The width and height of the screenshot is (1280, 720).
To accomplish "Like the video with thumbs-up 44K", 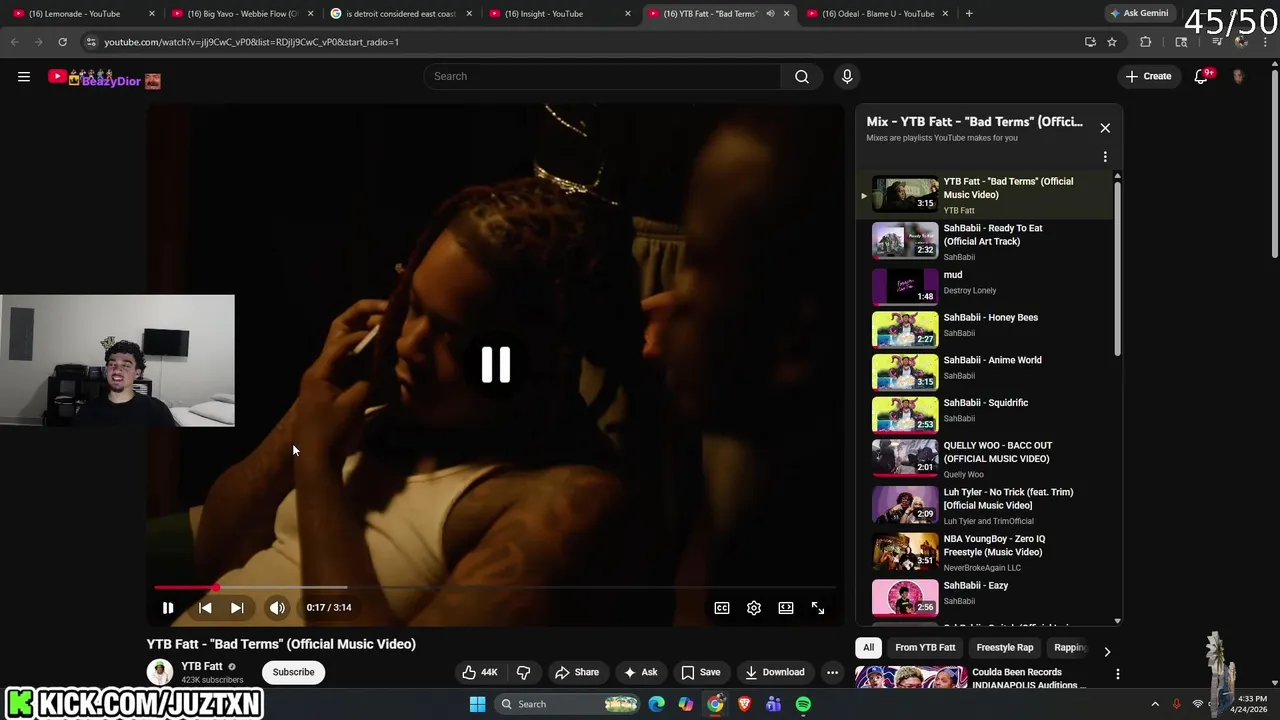I will click(x=479, y=672).
